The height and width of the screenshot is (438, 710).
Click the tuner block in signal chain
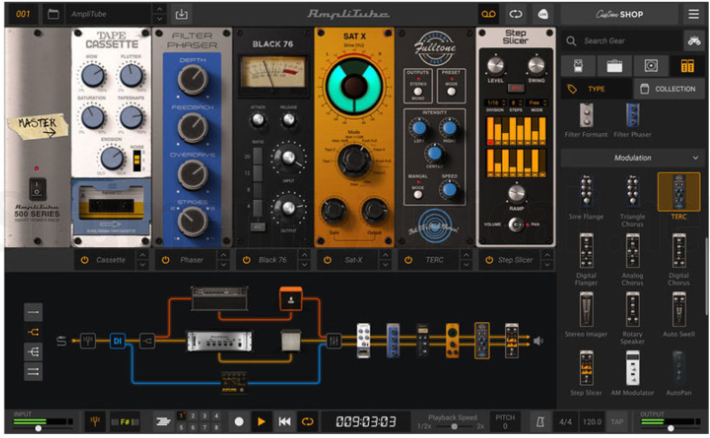point(88,341)
